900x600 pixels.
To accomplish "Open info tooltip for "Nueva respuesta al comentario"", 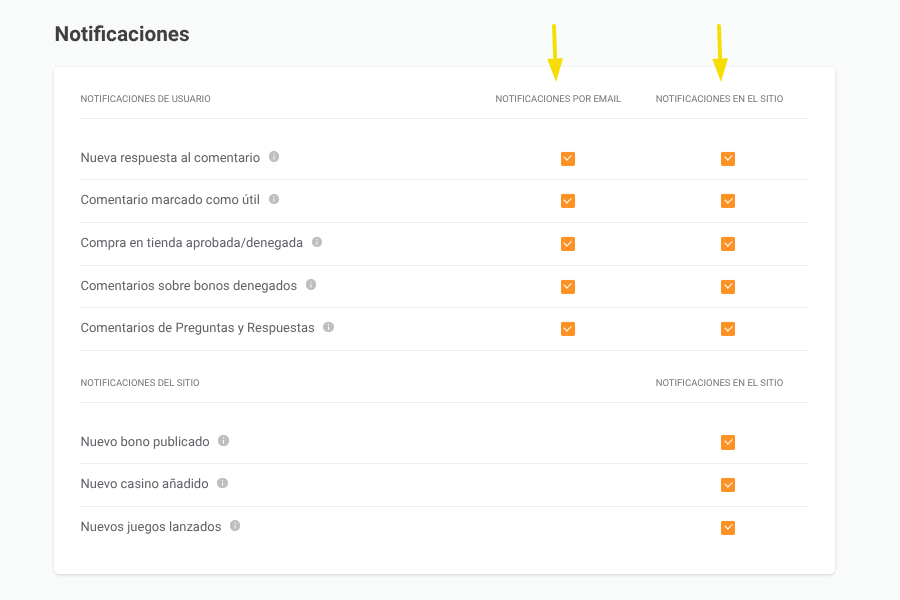I will click(274, 157).
